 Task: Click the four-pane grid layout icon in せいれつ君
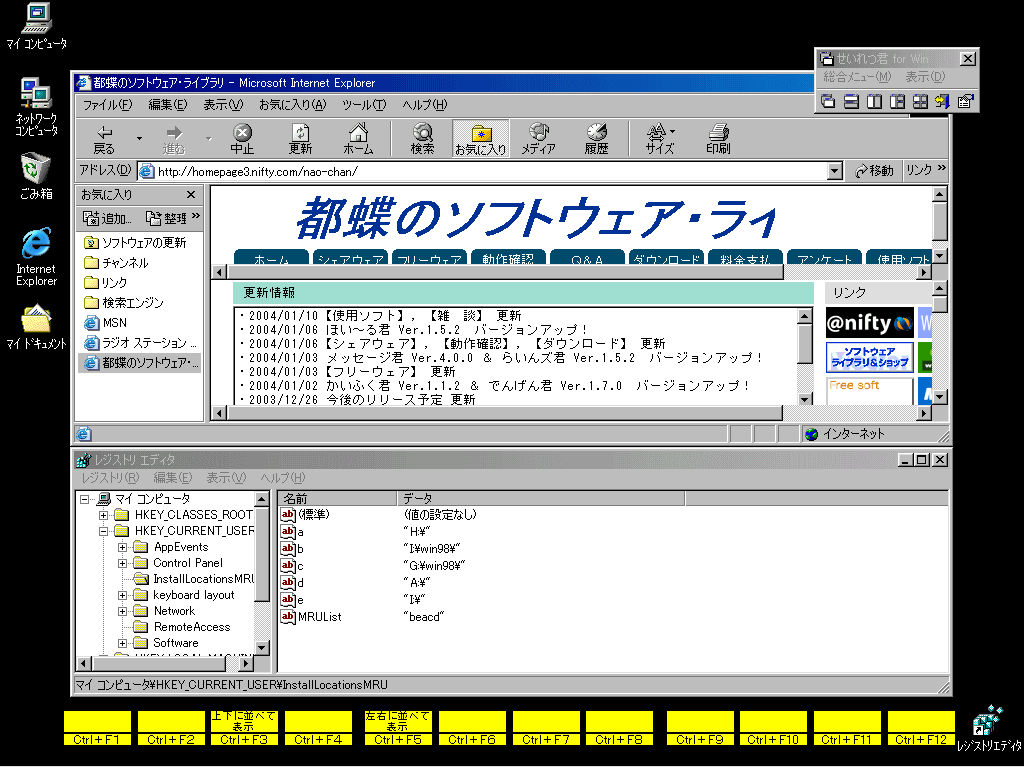point(920,101)
